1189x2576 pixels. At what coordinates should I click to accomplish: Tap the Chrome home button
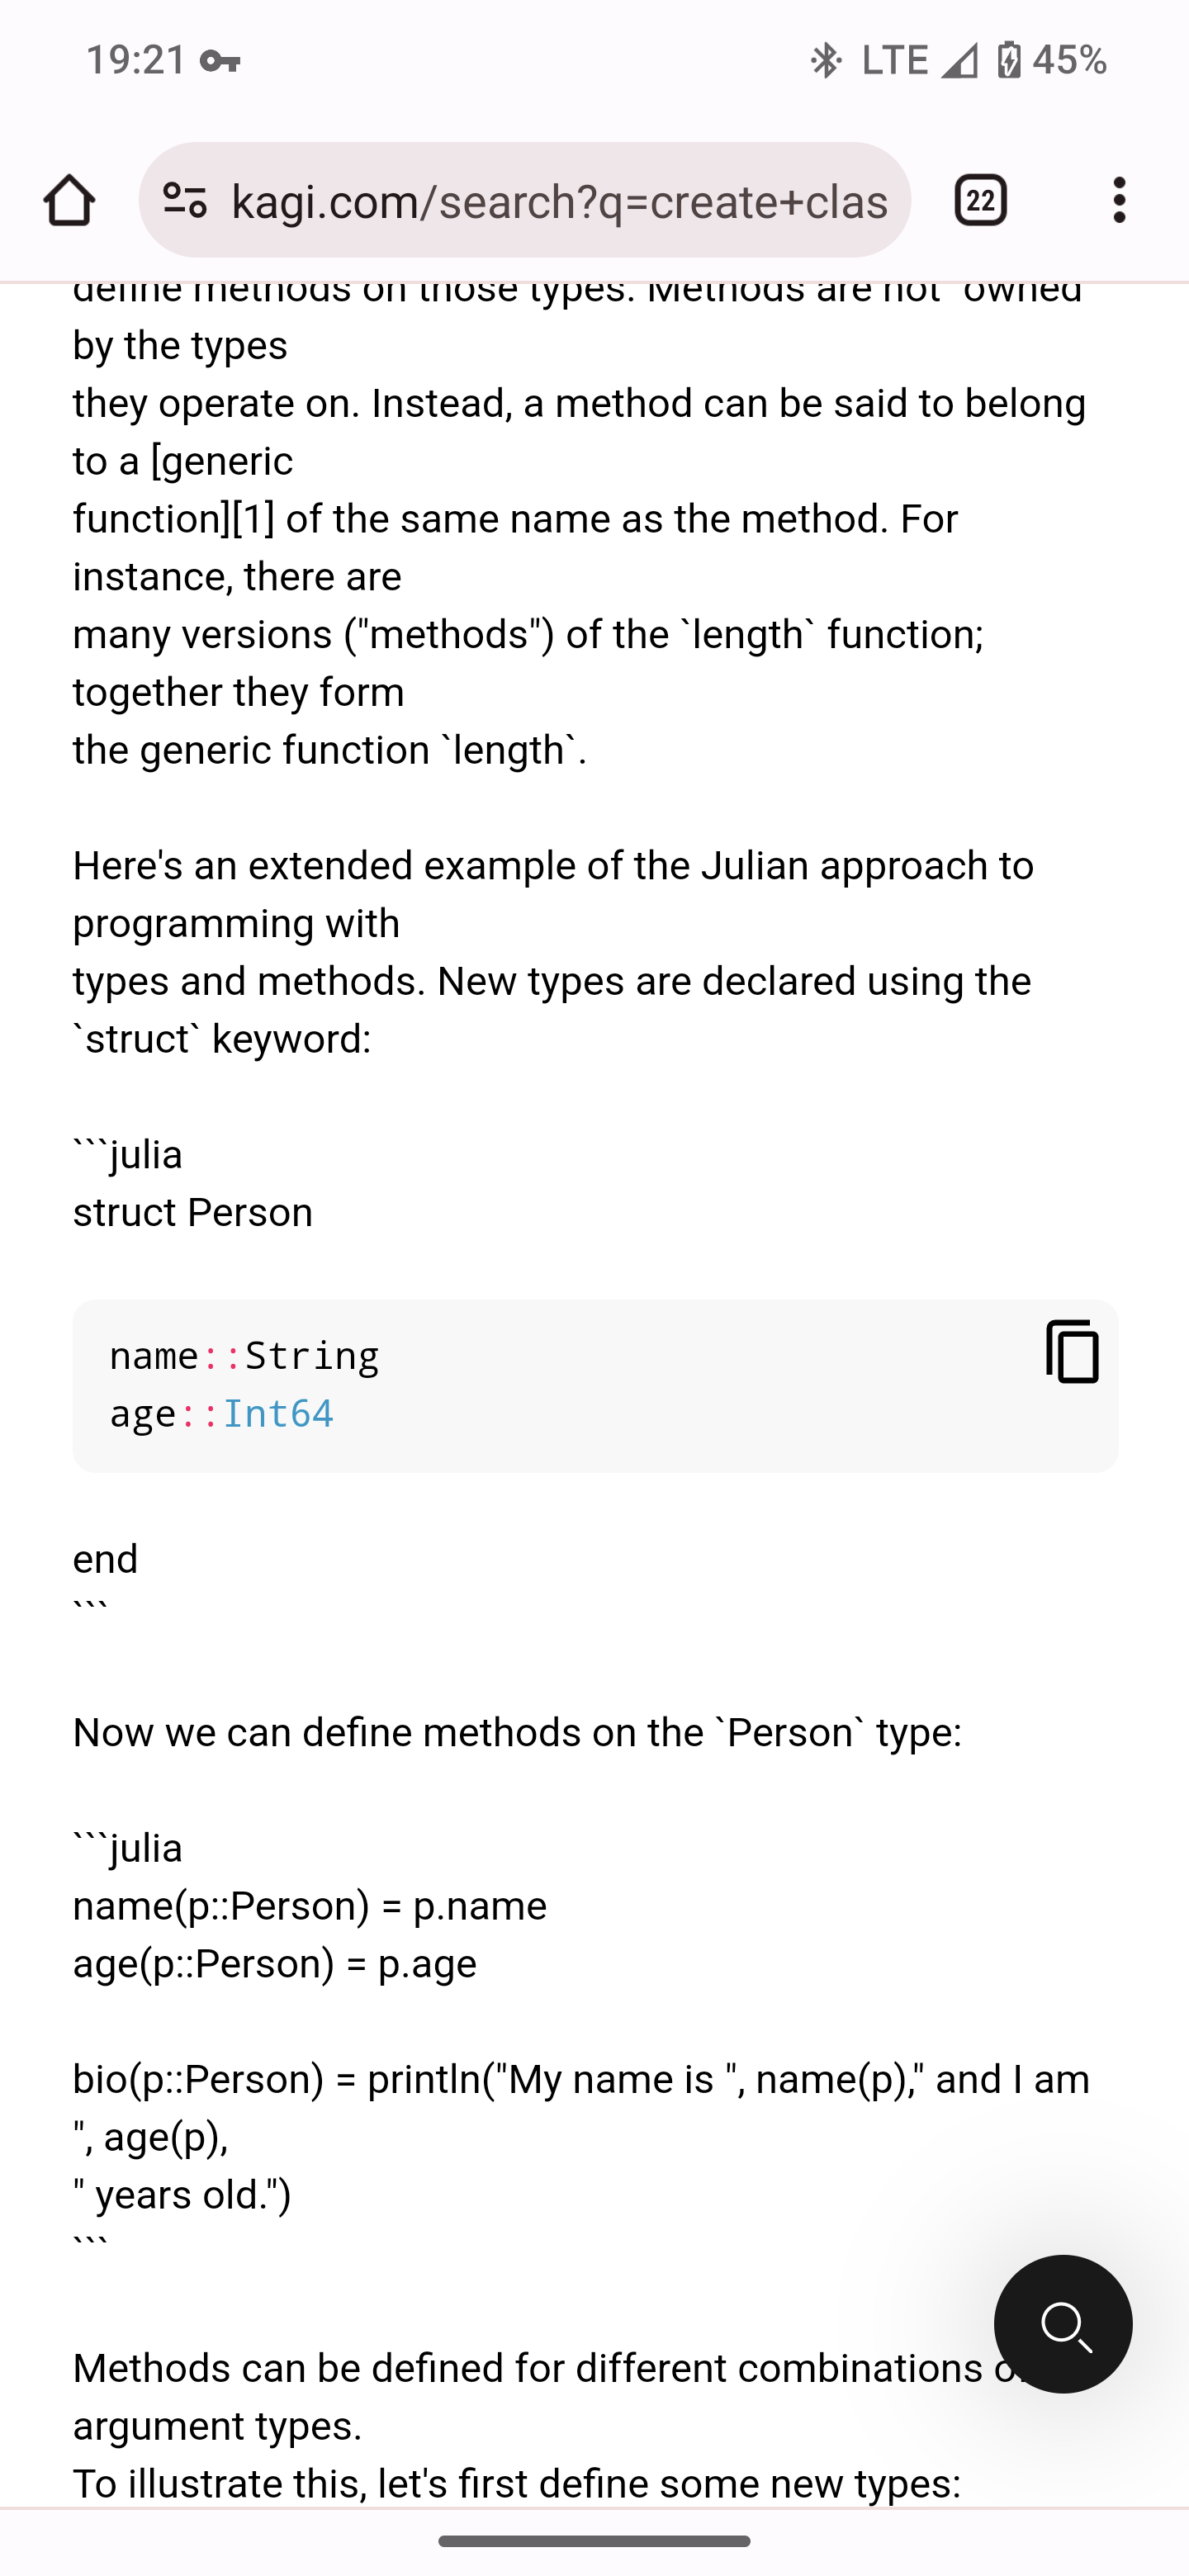(x=69, y=200)
